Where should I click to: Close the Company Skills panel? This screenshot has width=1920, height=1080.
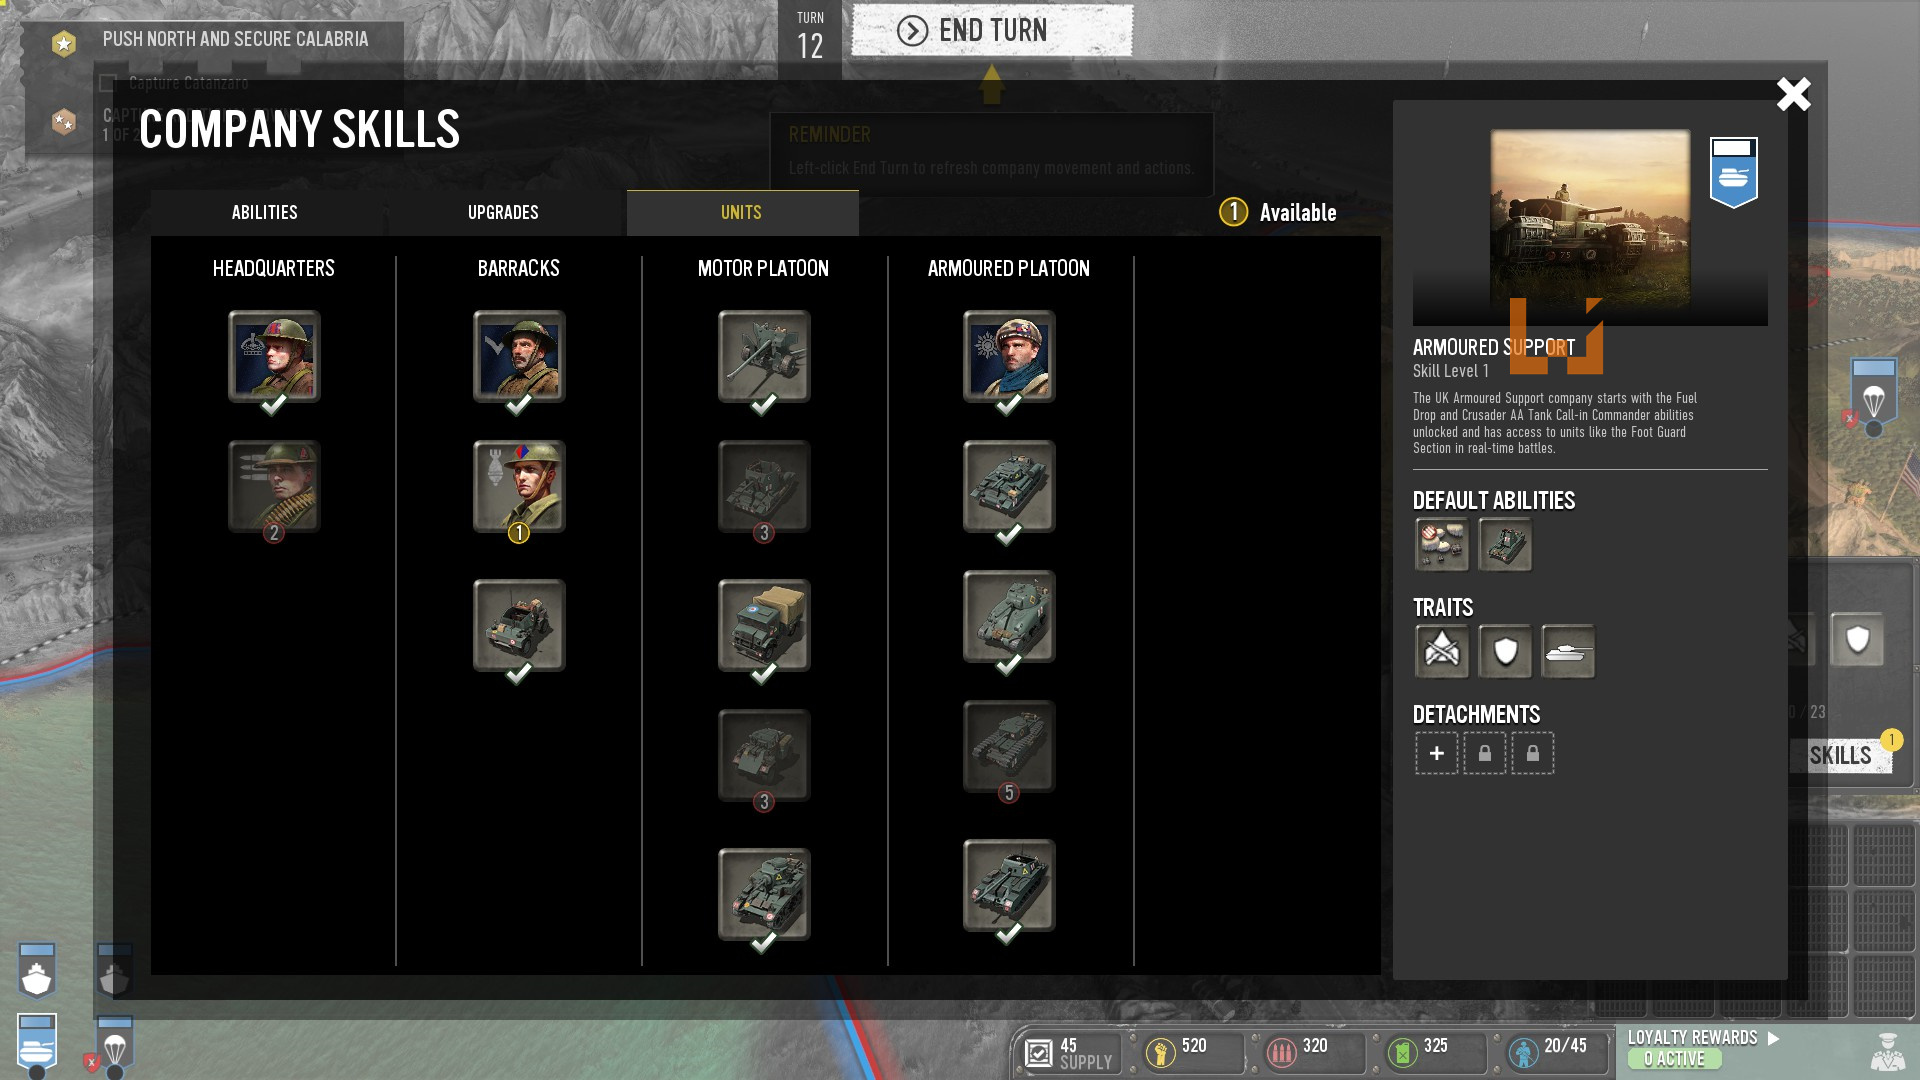coord(1793,95)
